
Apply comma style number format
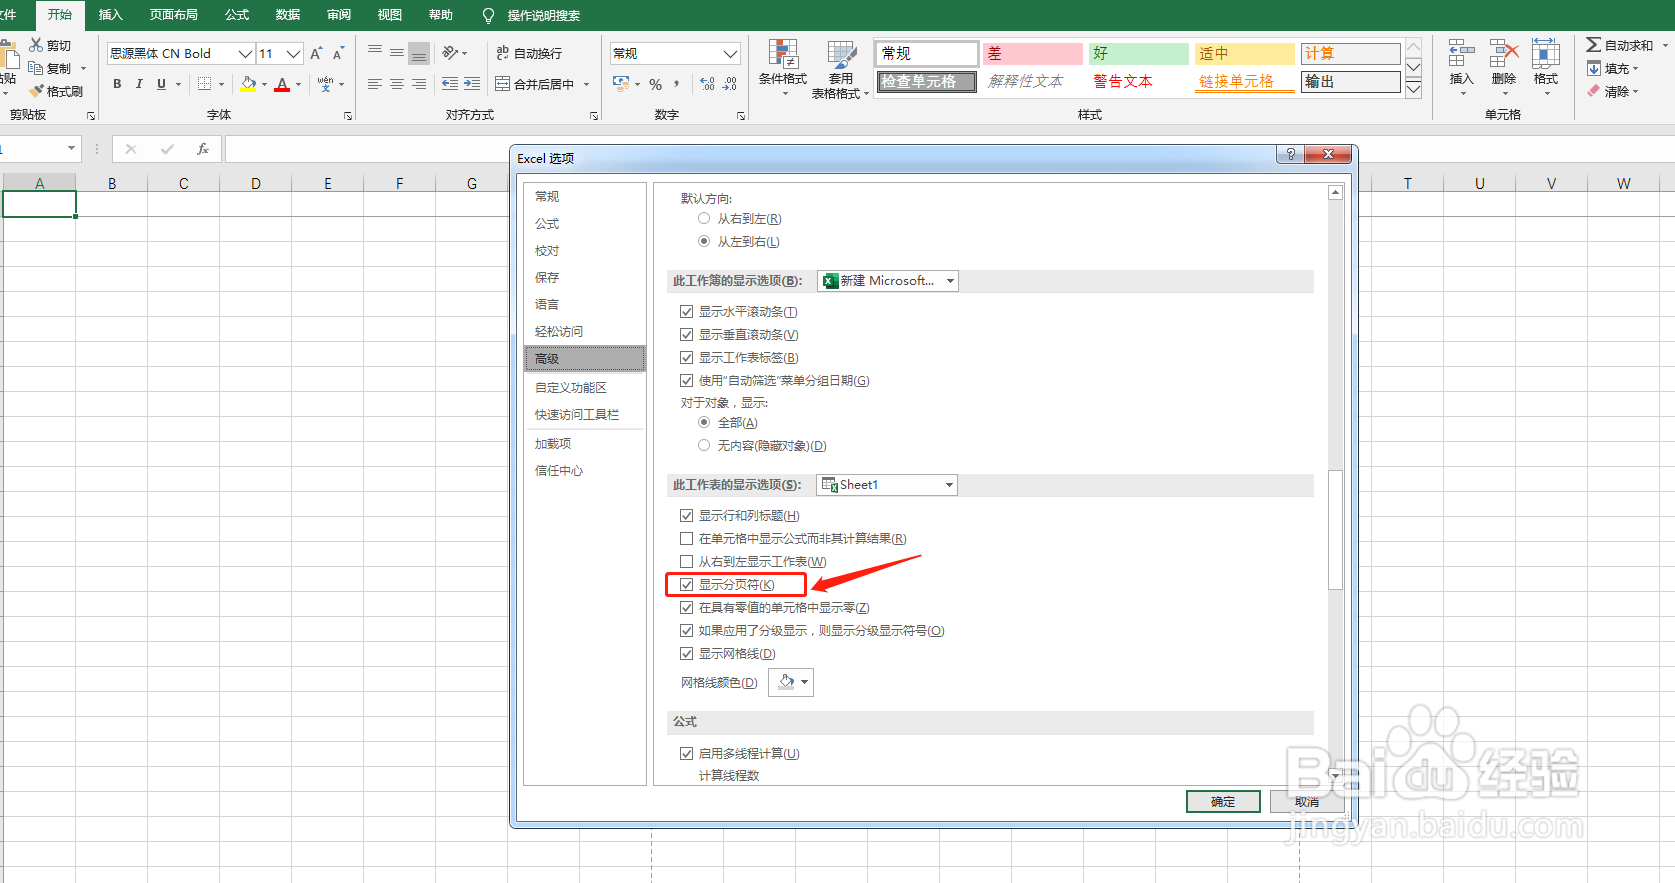pos(677,84)
